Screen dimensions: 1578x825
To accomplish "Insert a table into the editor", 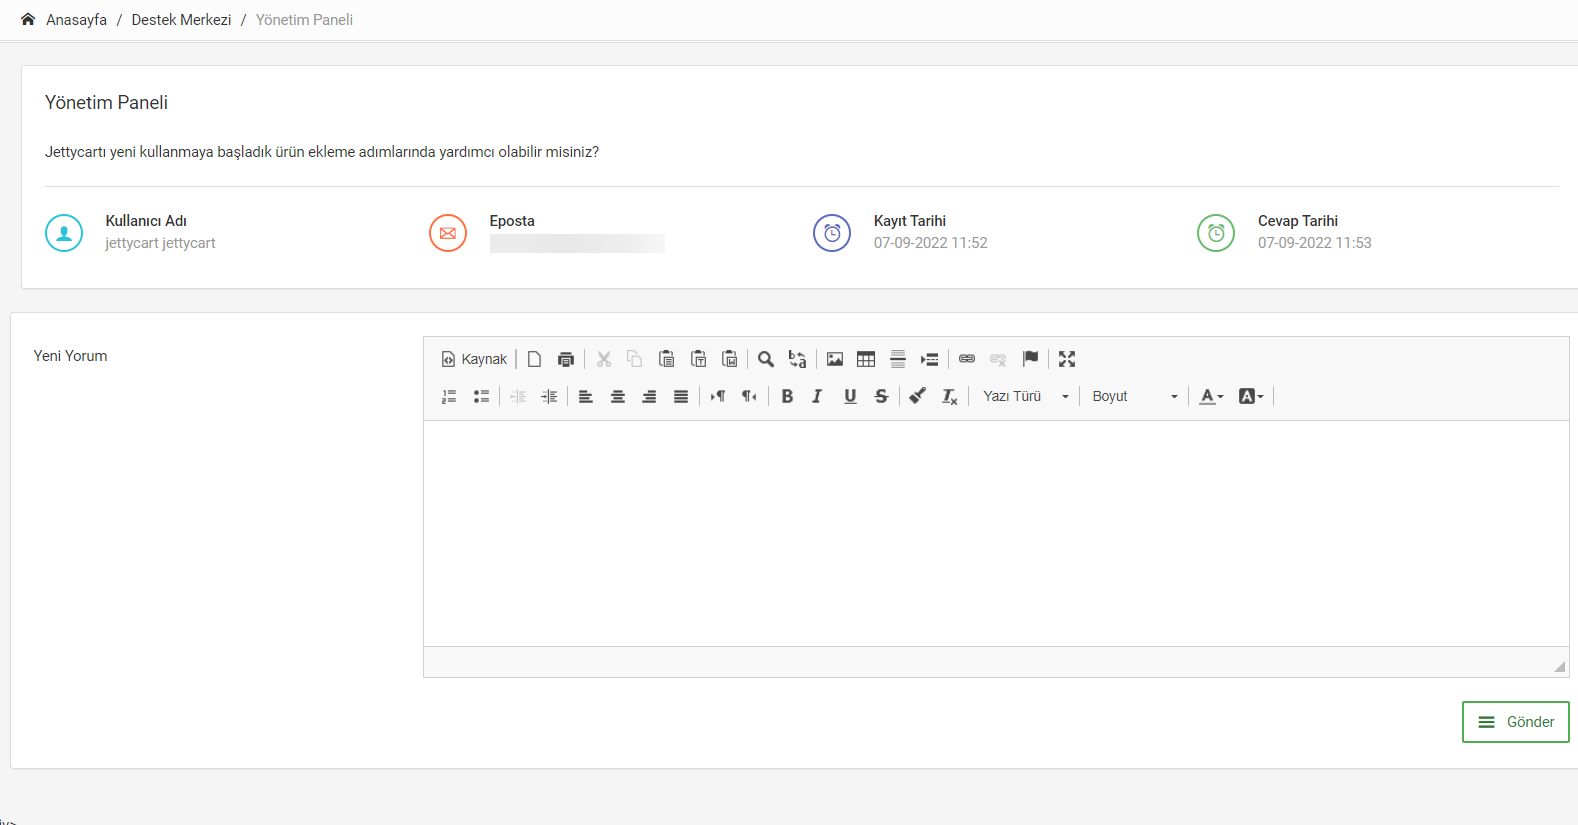I will point(866,359).
